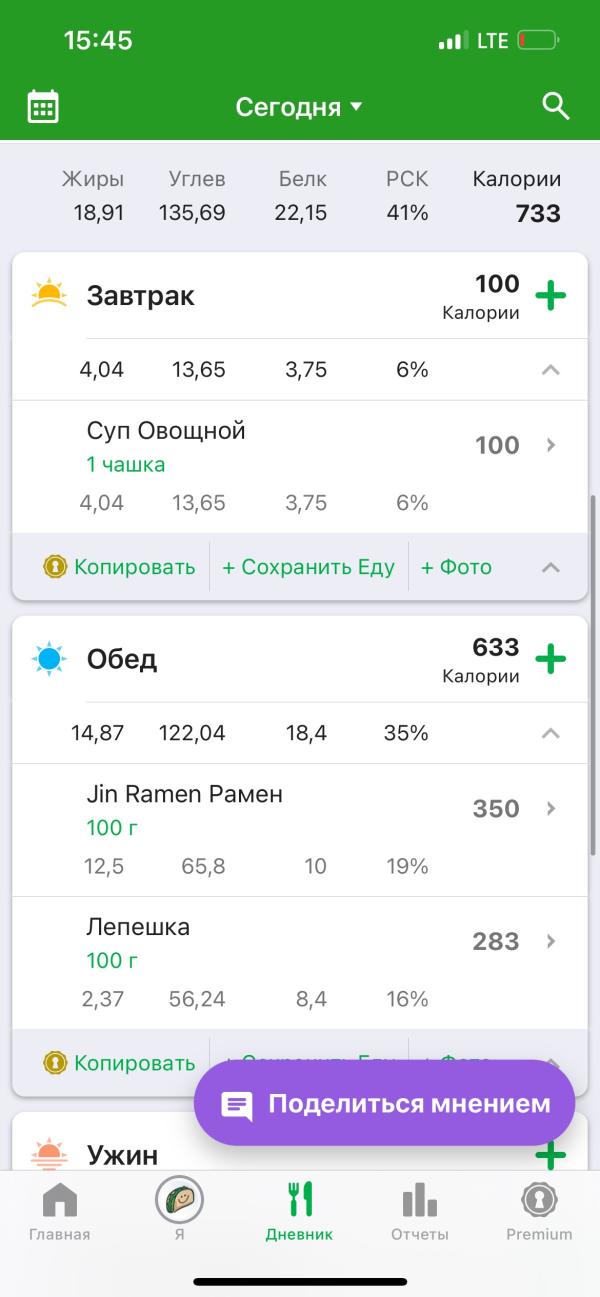Viewport: 600px width, 1297px height.
Task: Open the Jin Ramen Рамен entry
Action: click(x=300, y=830)
